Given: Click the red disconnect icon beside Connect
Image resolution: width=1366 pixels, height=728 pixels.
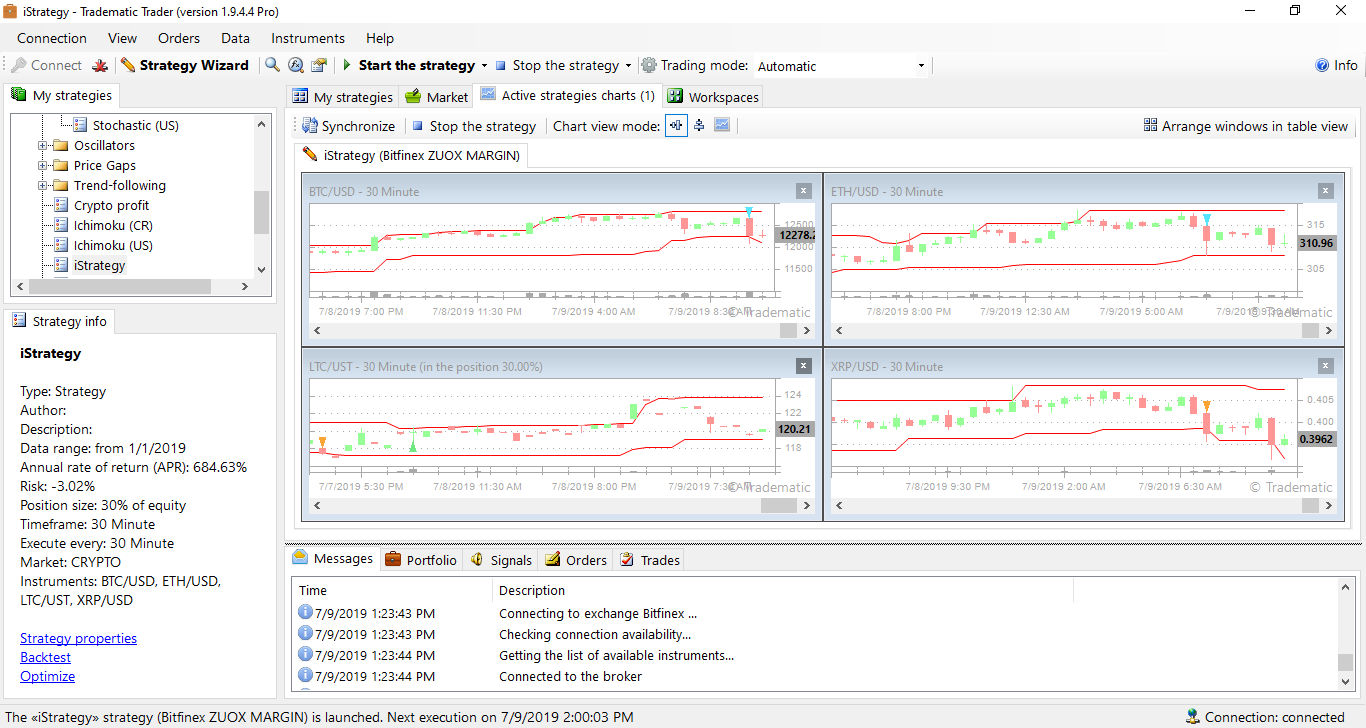Looking at the screenshot, I should 100,66.
